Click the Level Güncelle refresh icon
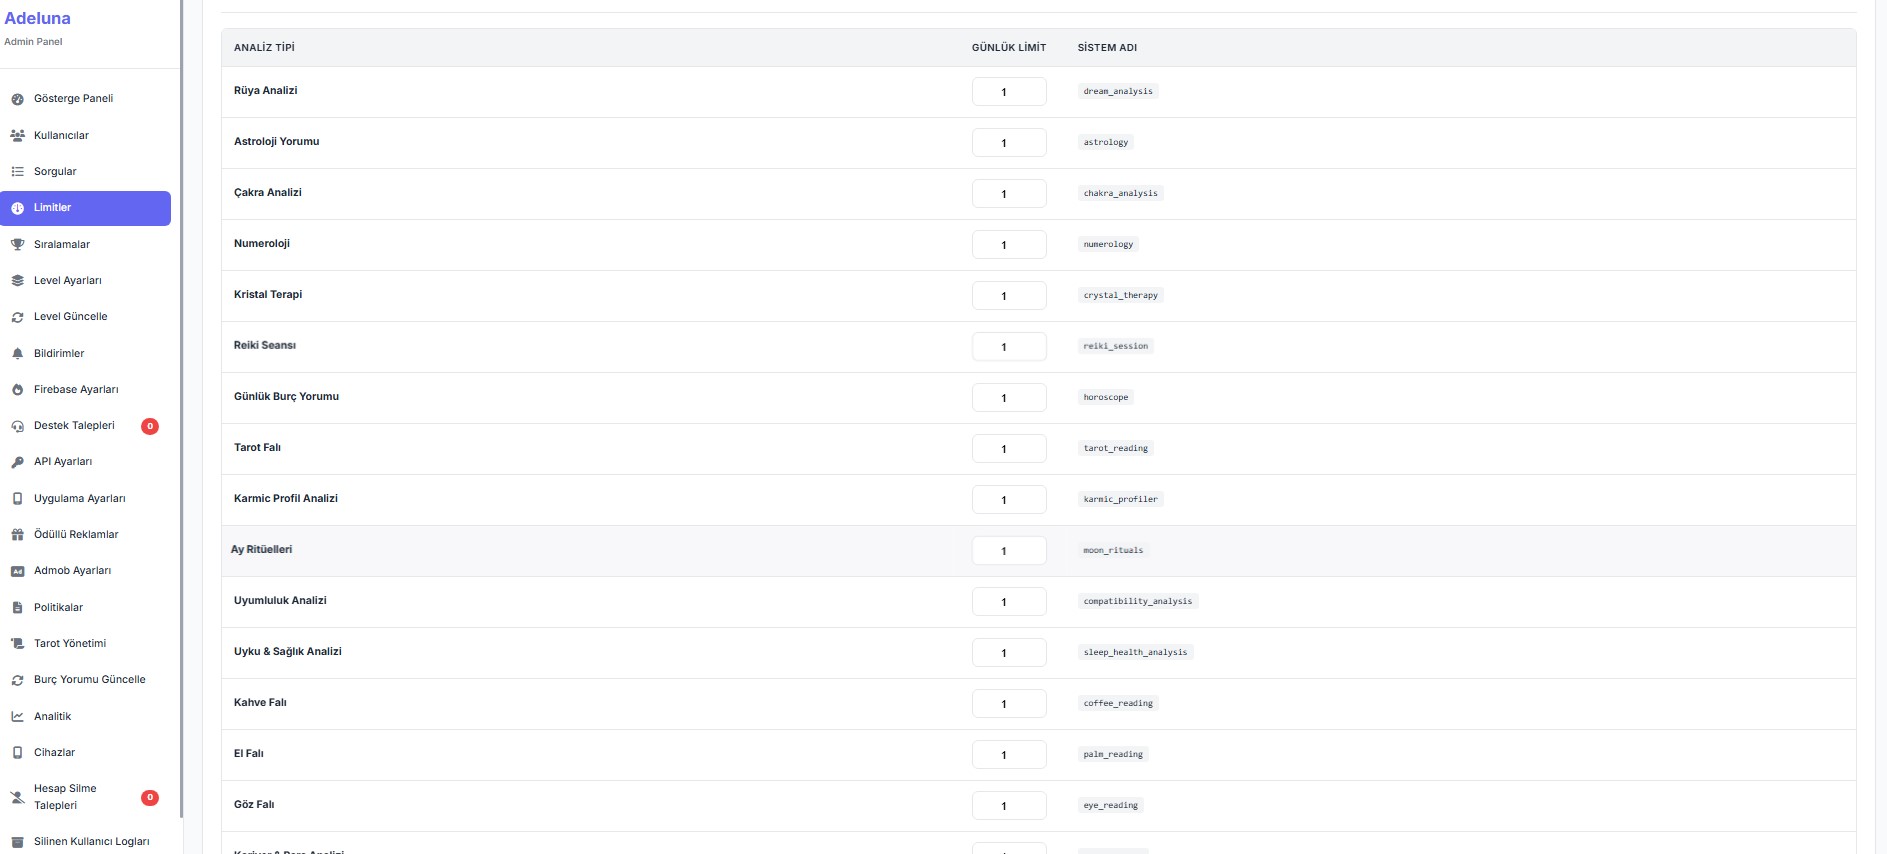Viewport: 1887px width, 854px height. [x=17, y=317]
